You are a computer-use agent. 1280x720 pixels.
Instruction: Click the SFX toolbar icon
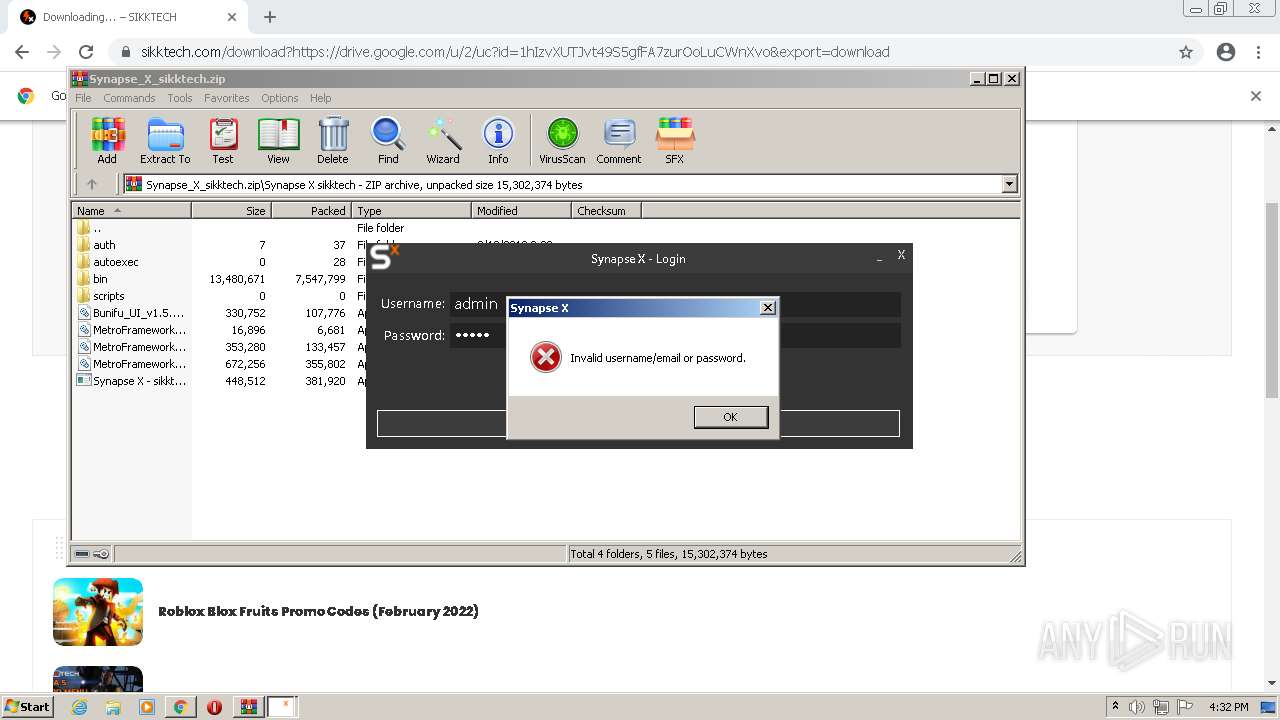675,140
